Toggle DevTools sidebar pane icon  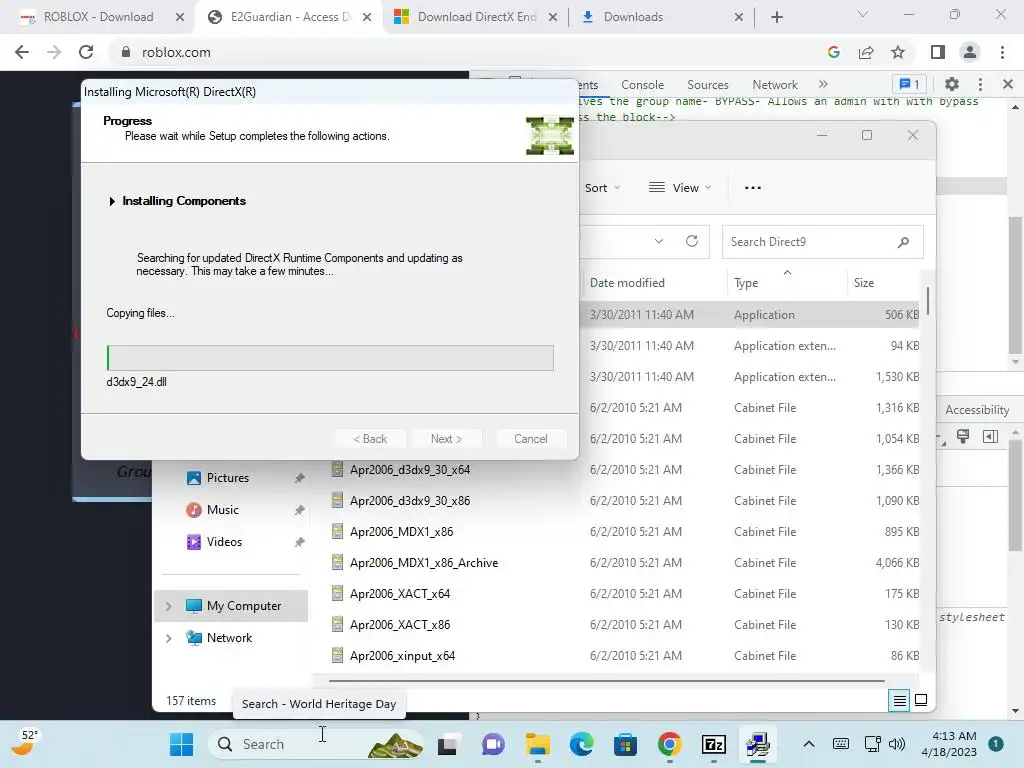[x=990, y=437]
